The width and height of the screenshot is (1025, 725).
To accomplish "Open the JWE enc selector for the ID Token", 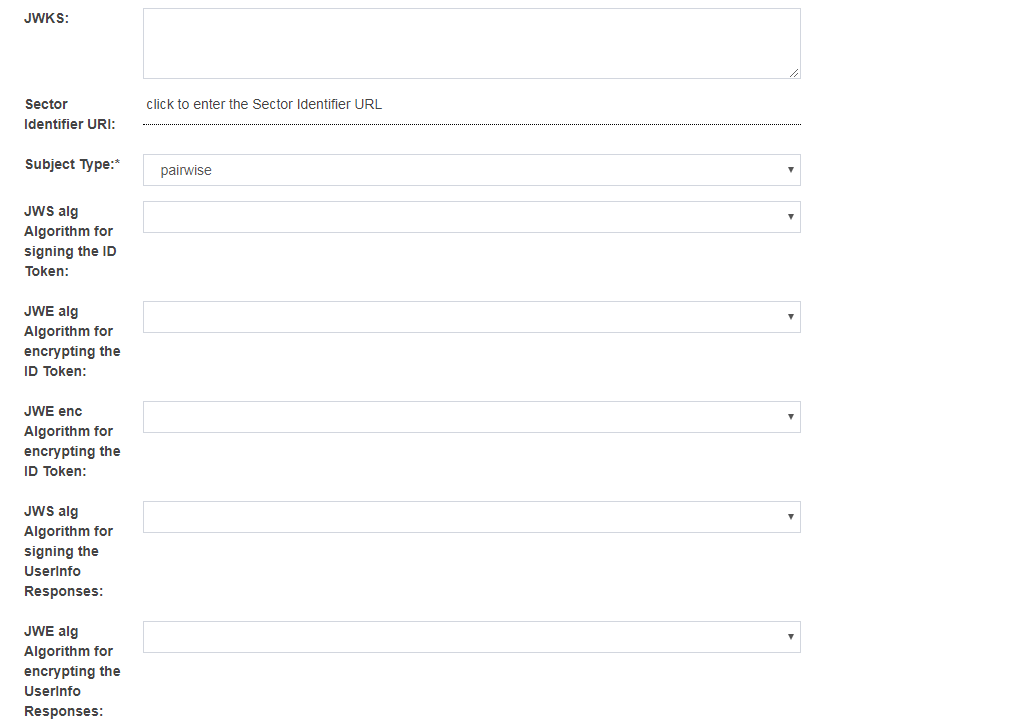I will click(x=470, y=416).
